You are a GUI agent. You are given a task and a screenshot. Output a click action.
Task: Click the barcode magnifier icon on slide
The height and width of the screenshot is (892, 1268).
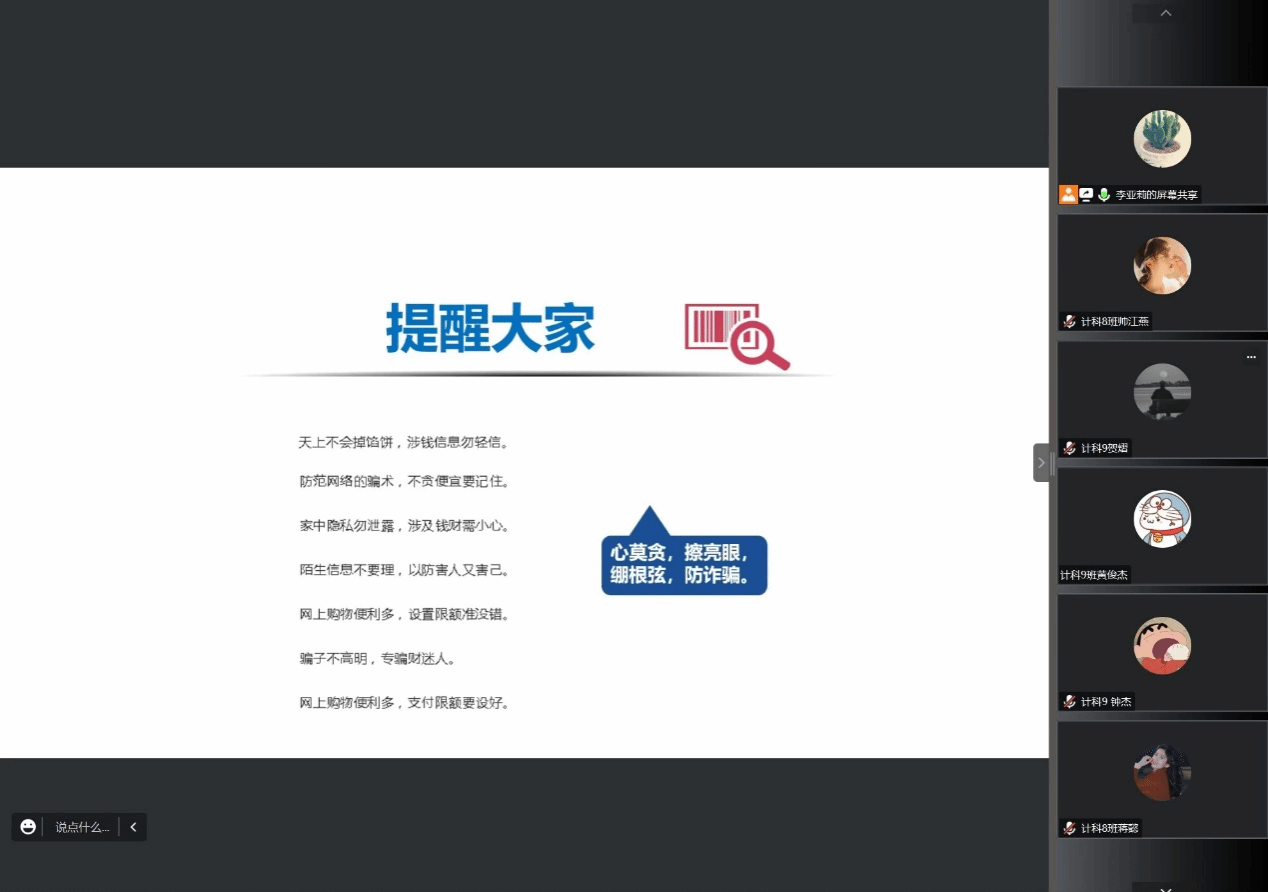point(736,336)
